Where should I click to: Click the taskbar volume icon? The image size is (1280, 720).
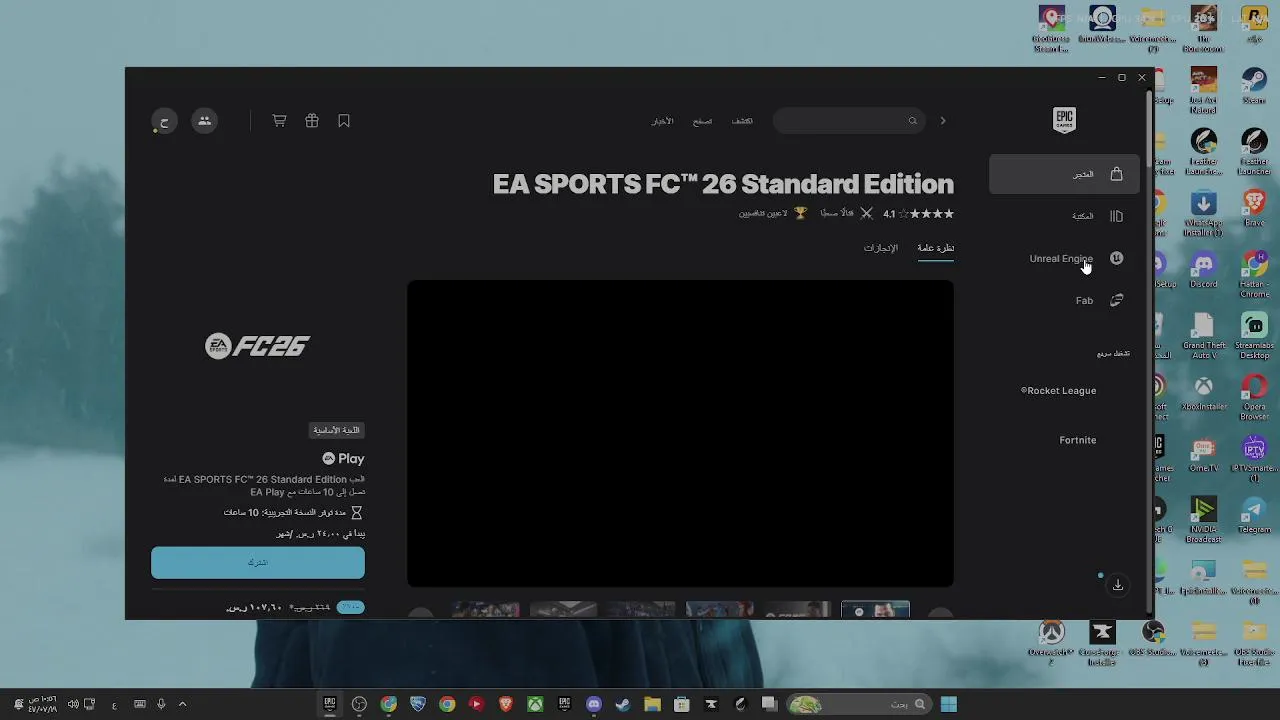(73, 704)
